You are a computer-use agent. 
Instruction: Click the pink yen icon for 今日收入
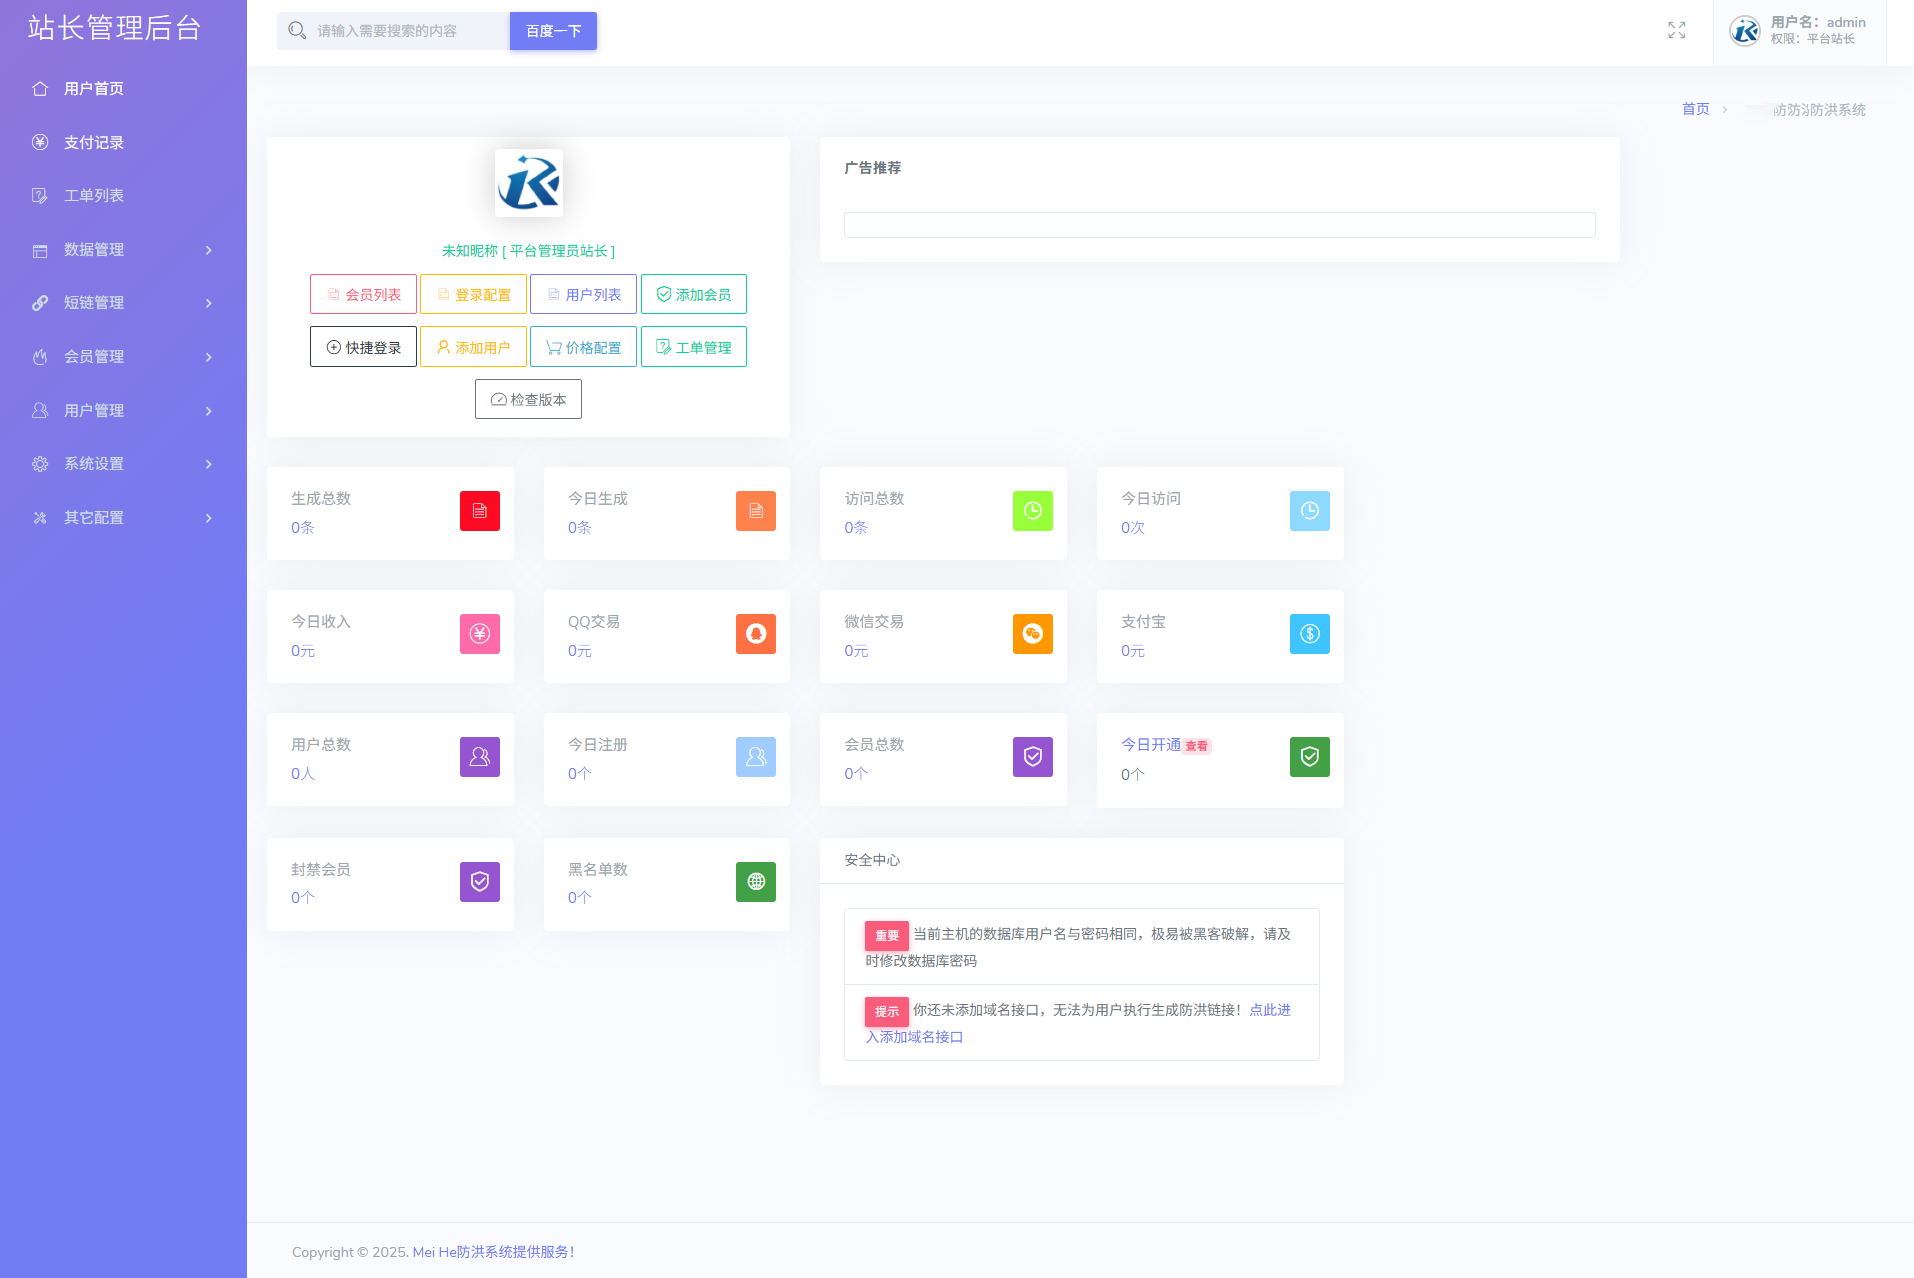click(479, 634)
